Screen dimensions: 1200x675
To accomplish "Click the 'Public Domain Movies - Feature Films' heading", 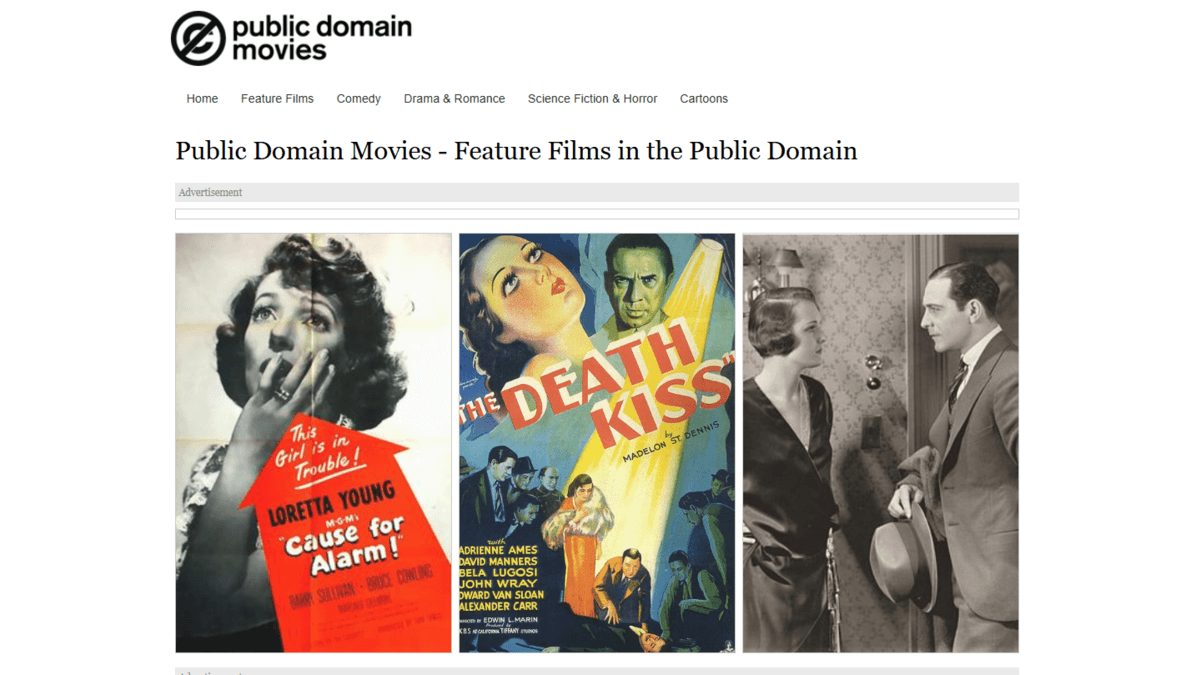I will (x=516, y=151).
